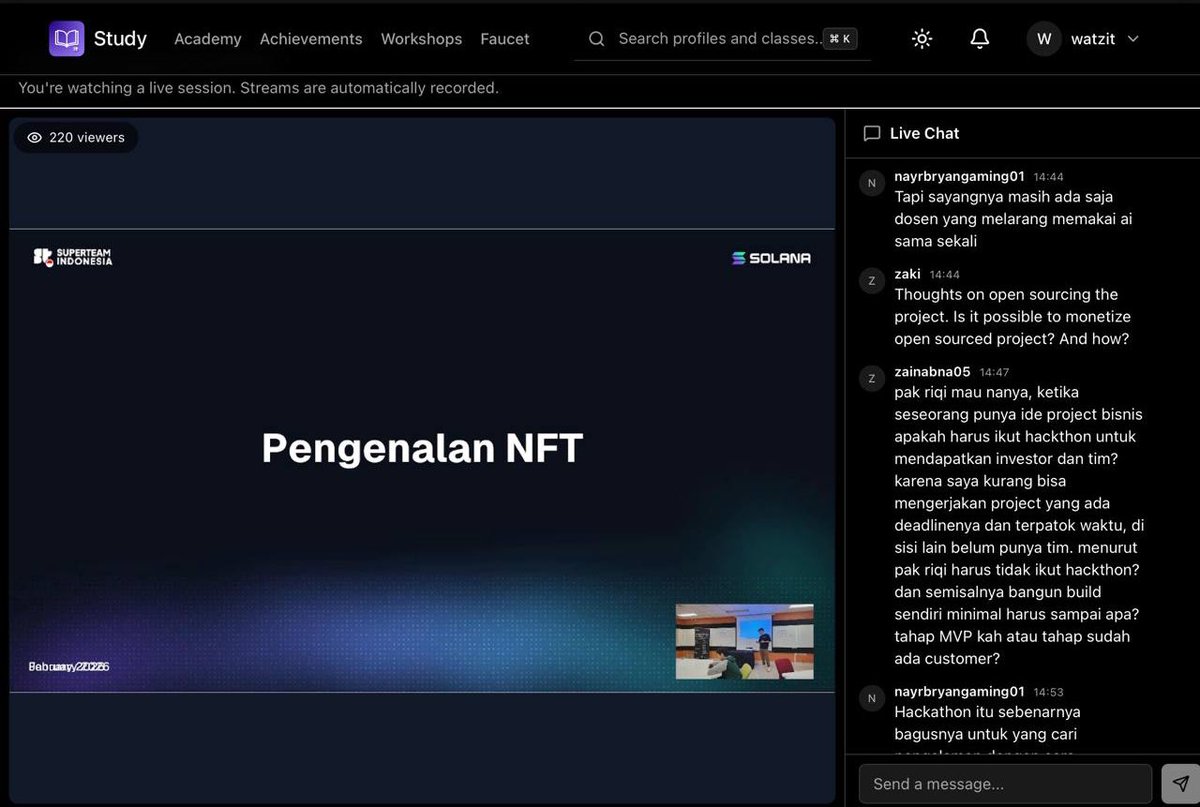The width and height of the screenshot is (1200, 807).
Task: Go to the Workshops tab
Action: pyautogui.click(x=421, y=39)
